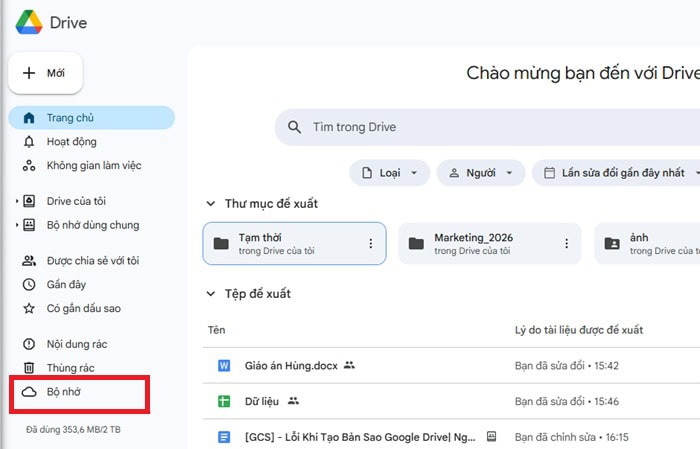The width and height of the screenshot is (700, 449).
Task: Click the Gần đây clock icon
Action: pos(29,285)
